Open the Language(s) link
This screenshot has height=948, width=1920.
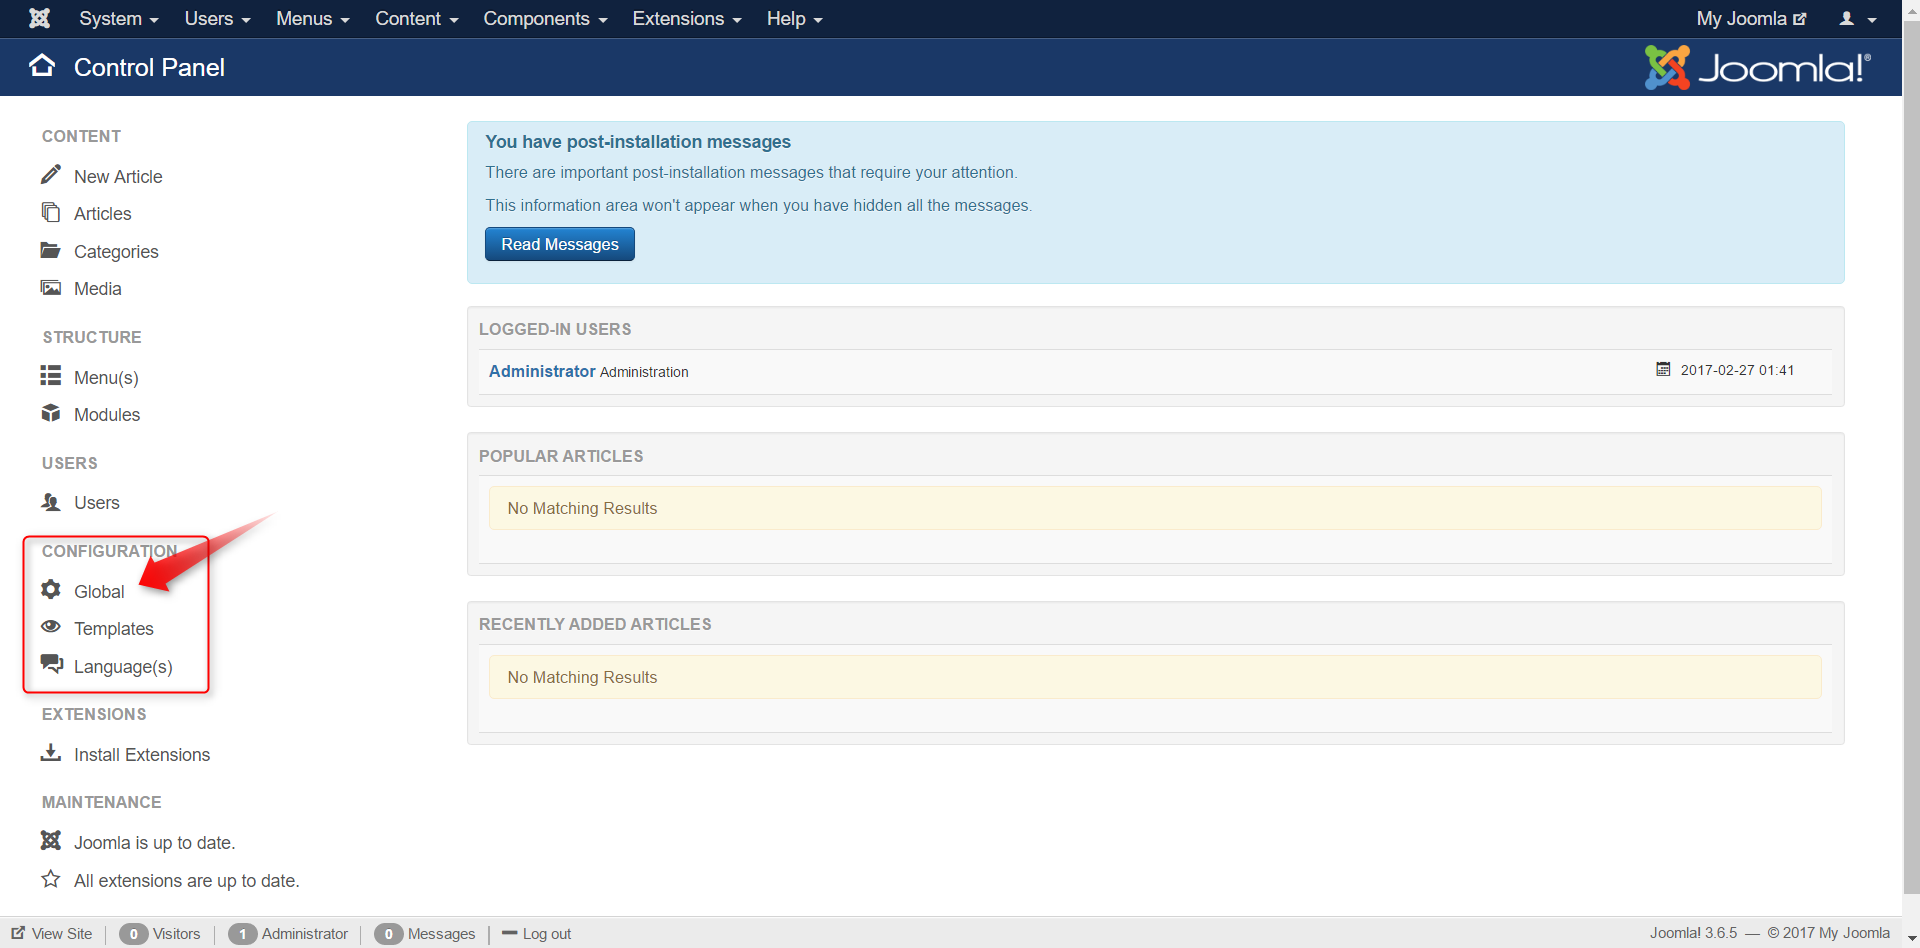pos(123,667)
